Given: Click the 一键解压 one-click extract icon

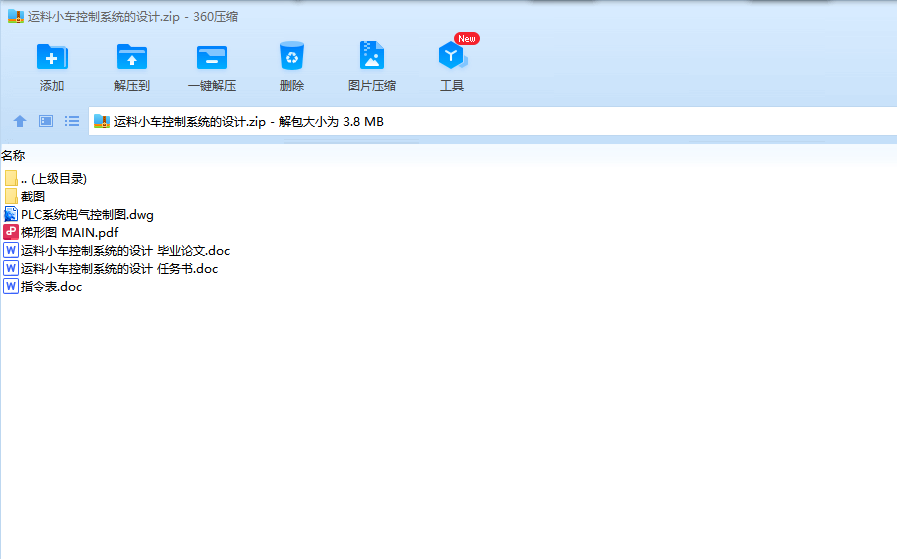Looking at the screenshot, I should pyautogui.click(x=212, y=57).
